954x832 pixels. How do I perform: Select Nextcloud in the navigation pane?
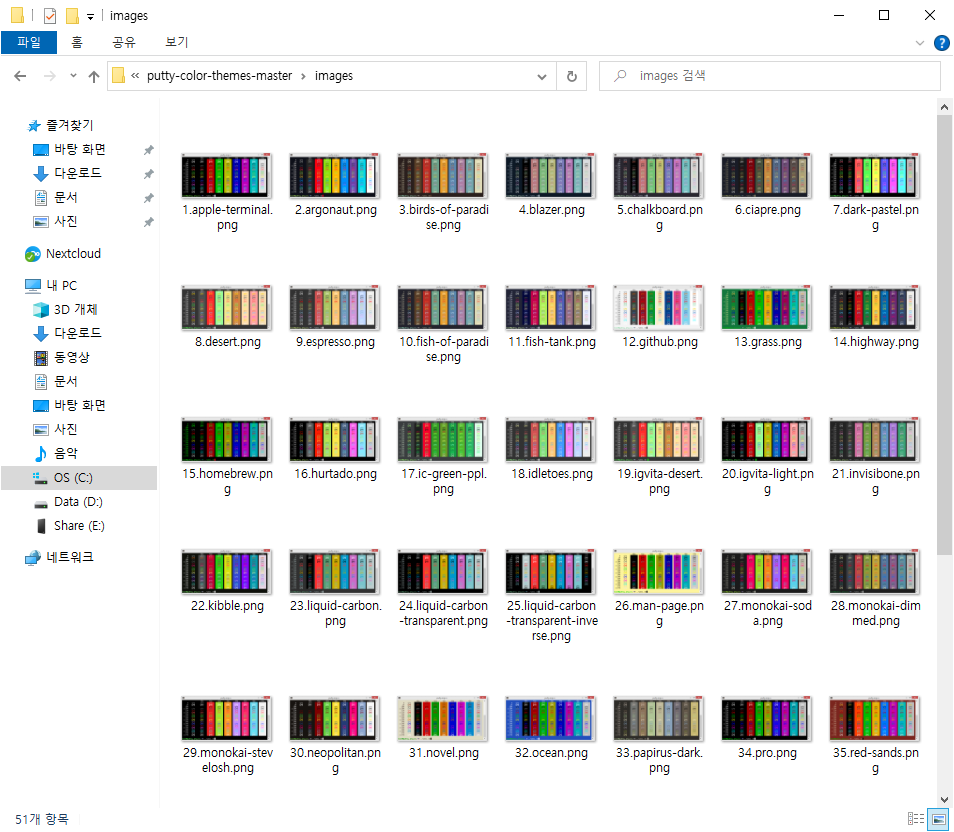pos(73,254)
